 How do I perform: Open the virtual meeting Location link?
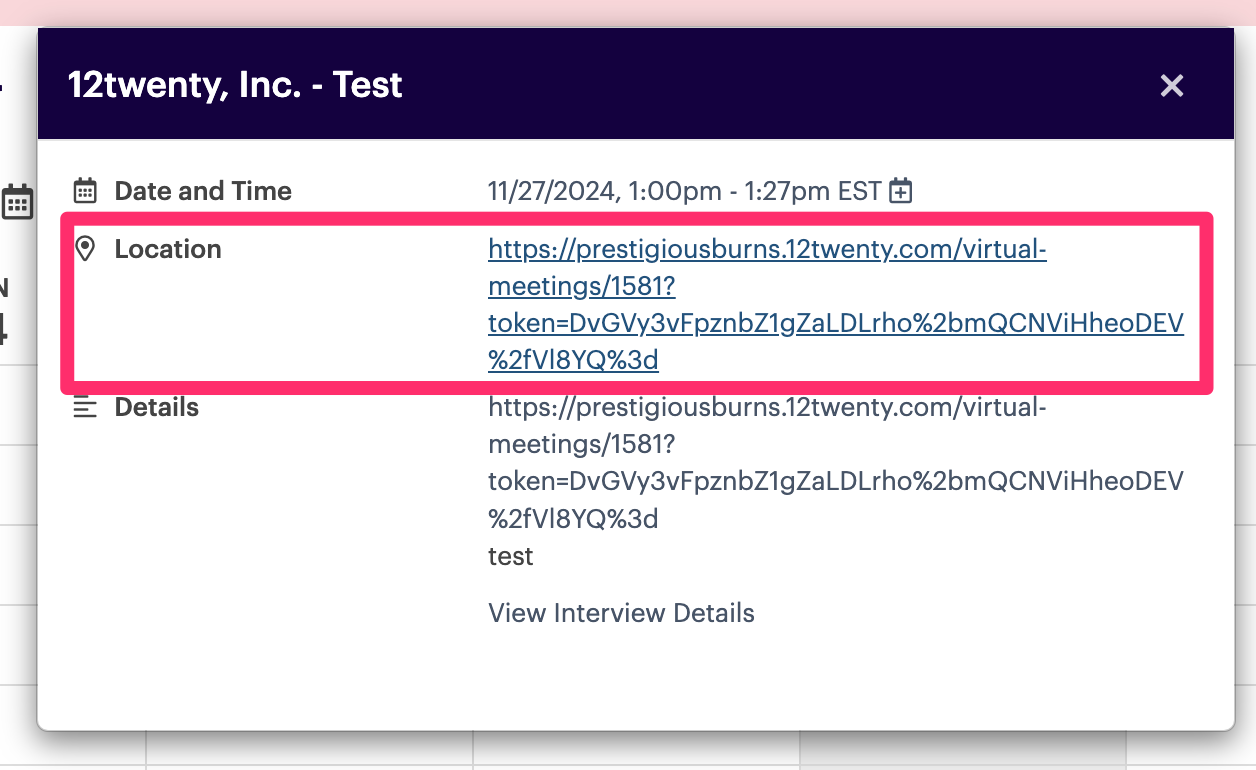[x=836, y=305]
